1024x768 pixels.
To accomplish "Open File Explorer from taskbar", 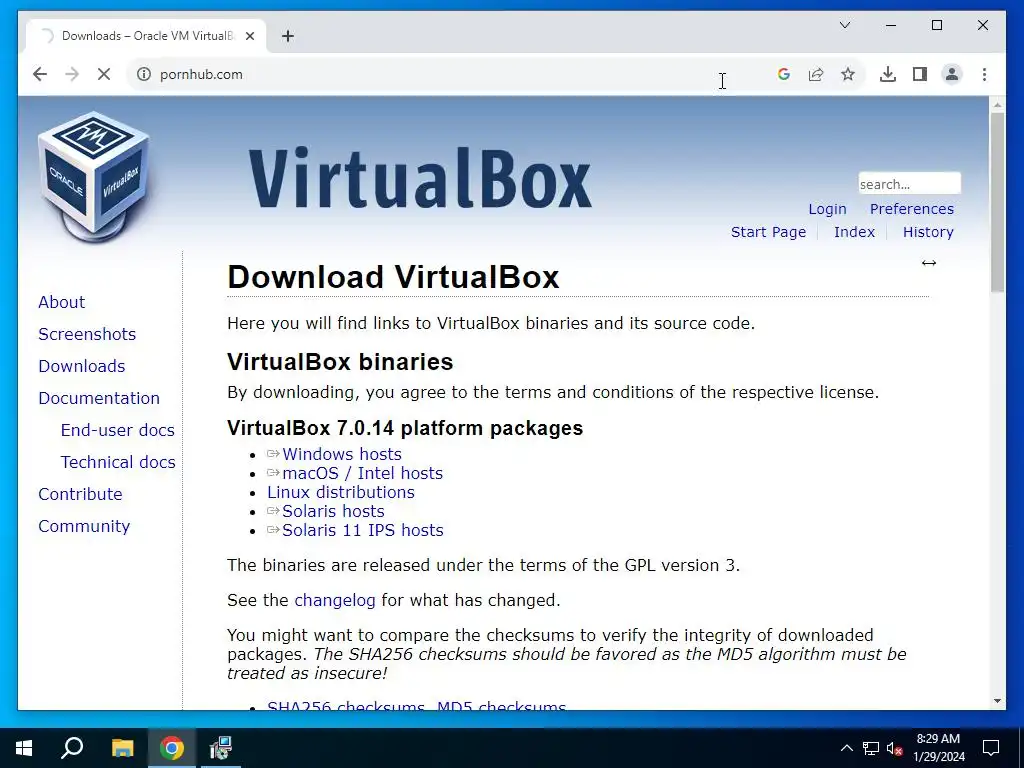I will click(122, 748).
